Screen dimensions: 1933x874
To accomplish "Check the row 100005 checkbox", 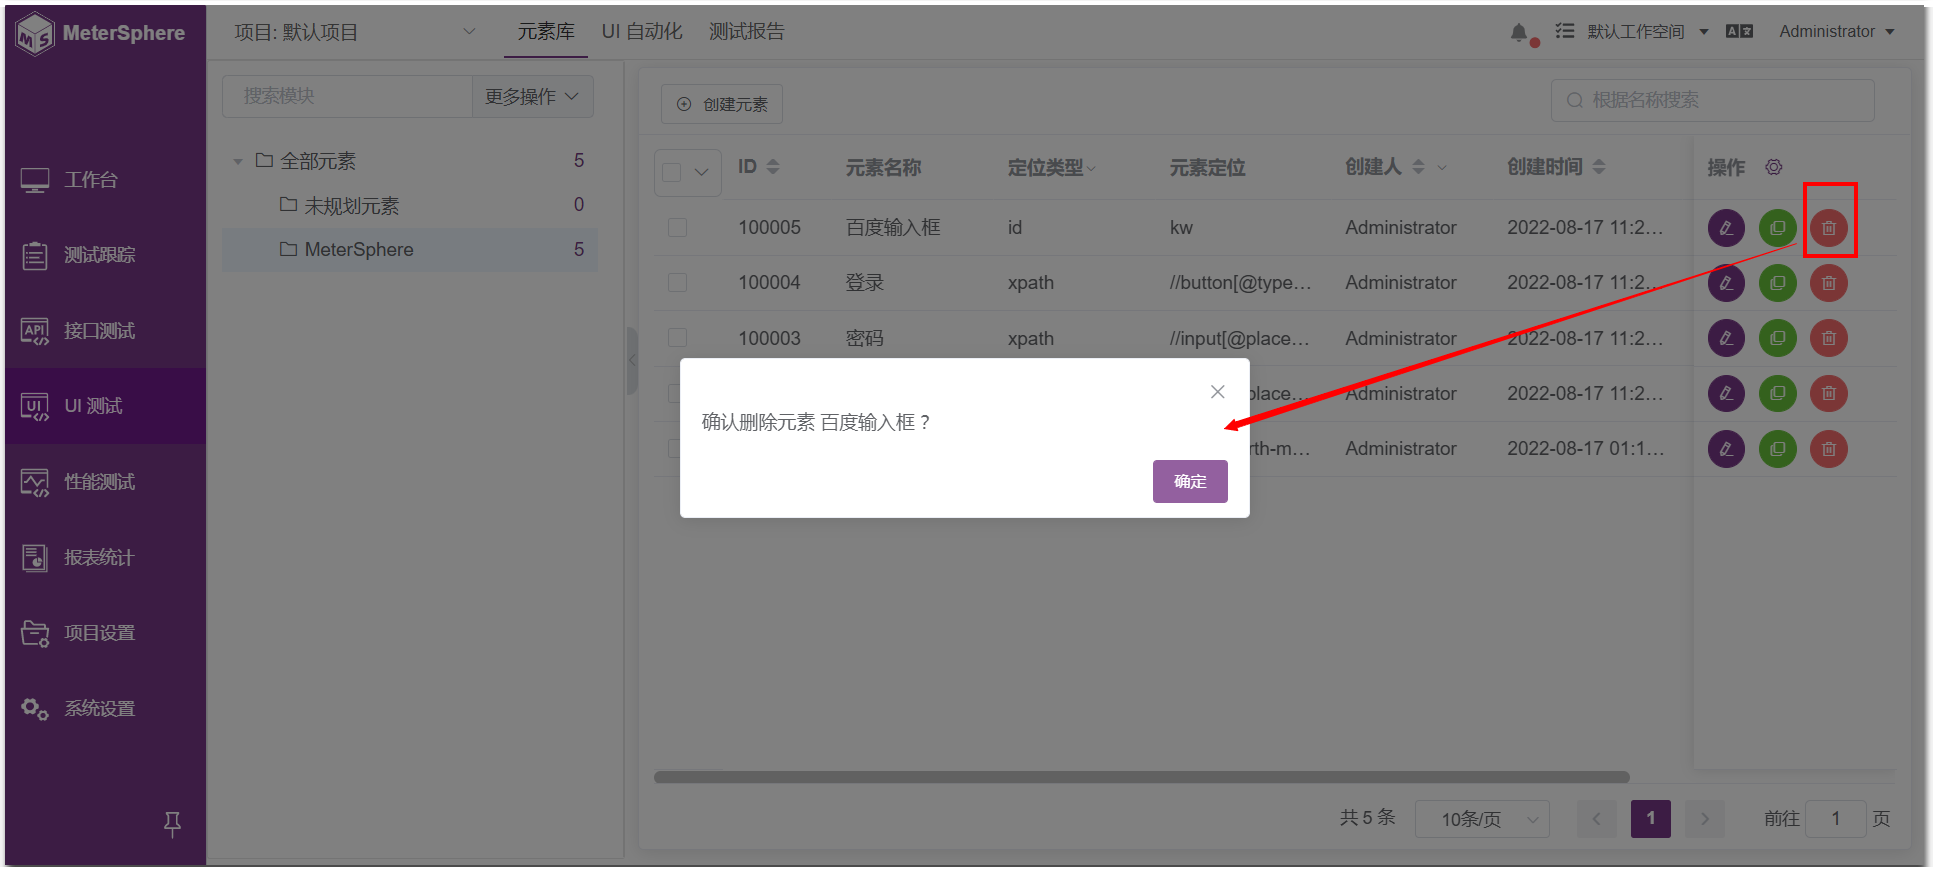I will [x=678, y=228].
